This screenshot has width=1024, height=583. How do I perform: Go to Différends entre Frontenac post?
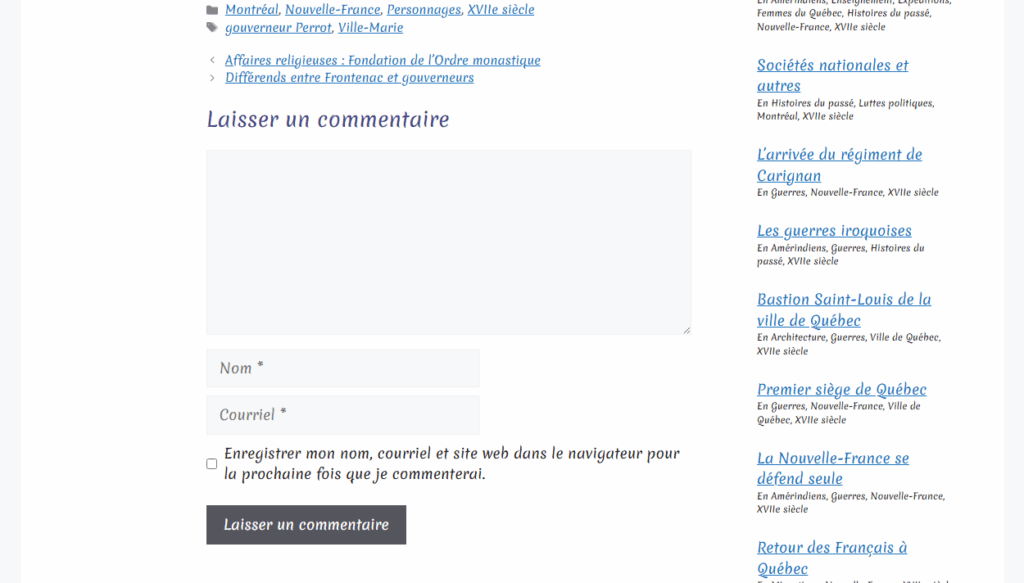tap(349, 78)
